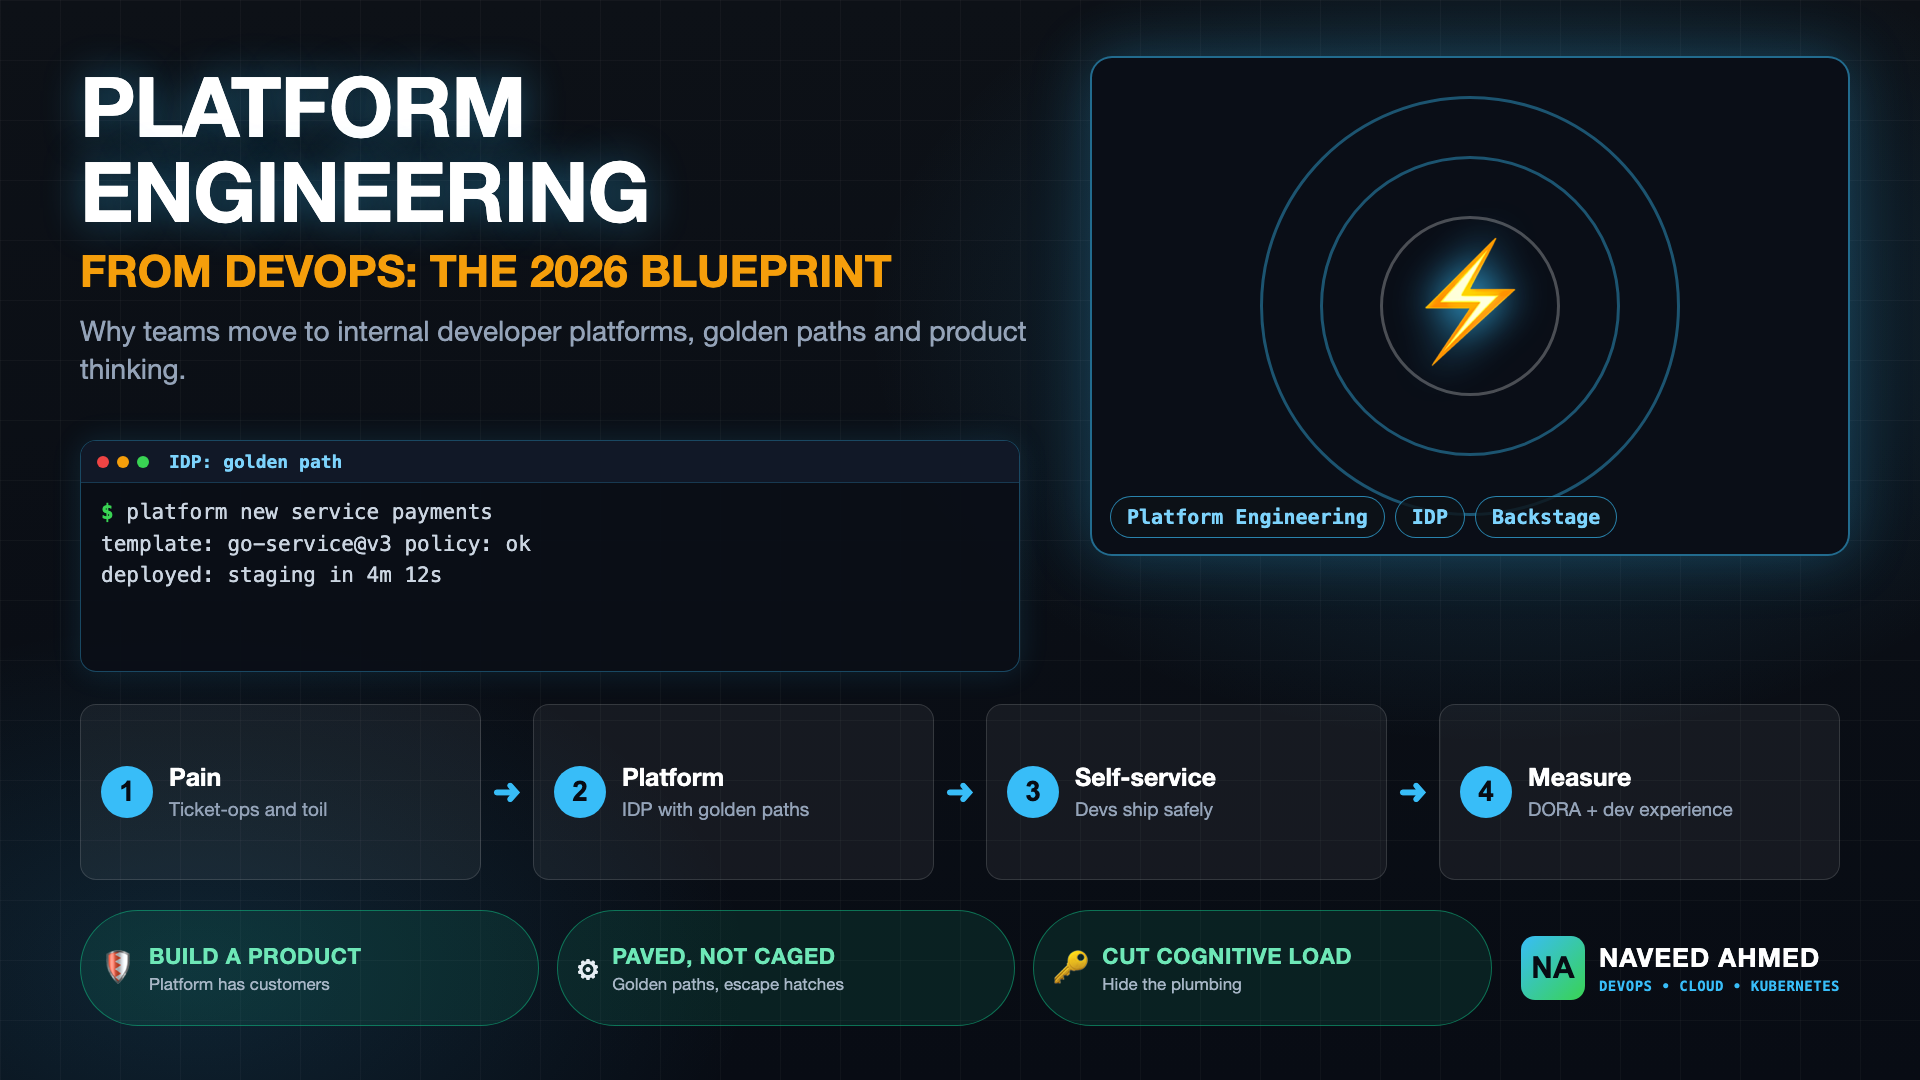Click the Measure step title

1579,777
